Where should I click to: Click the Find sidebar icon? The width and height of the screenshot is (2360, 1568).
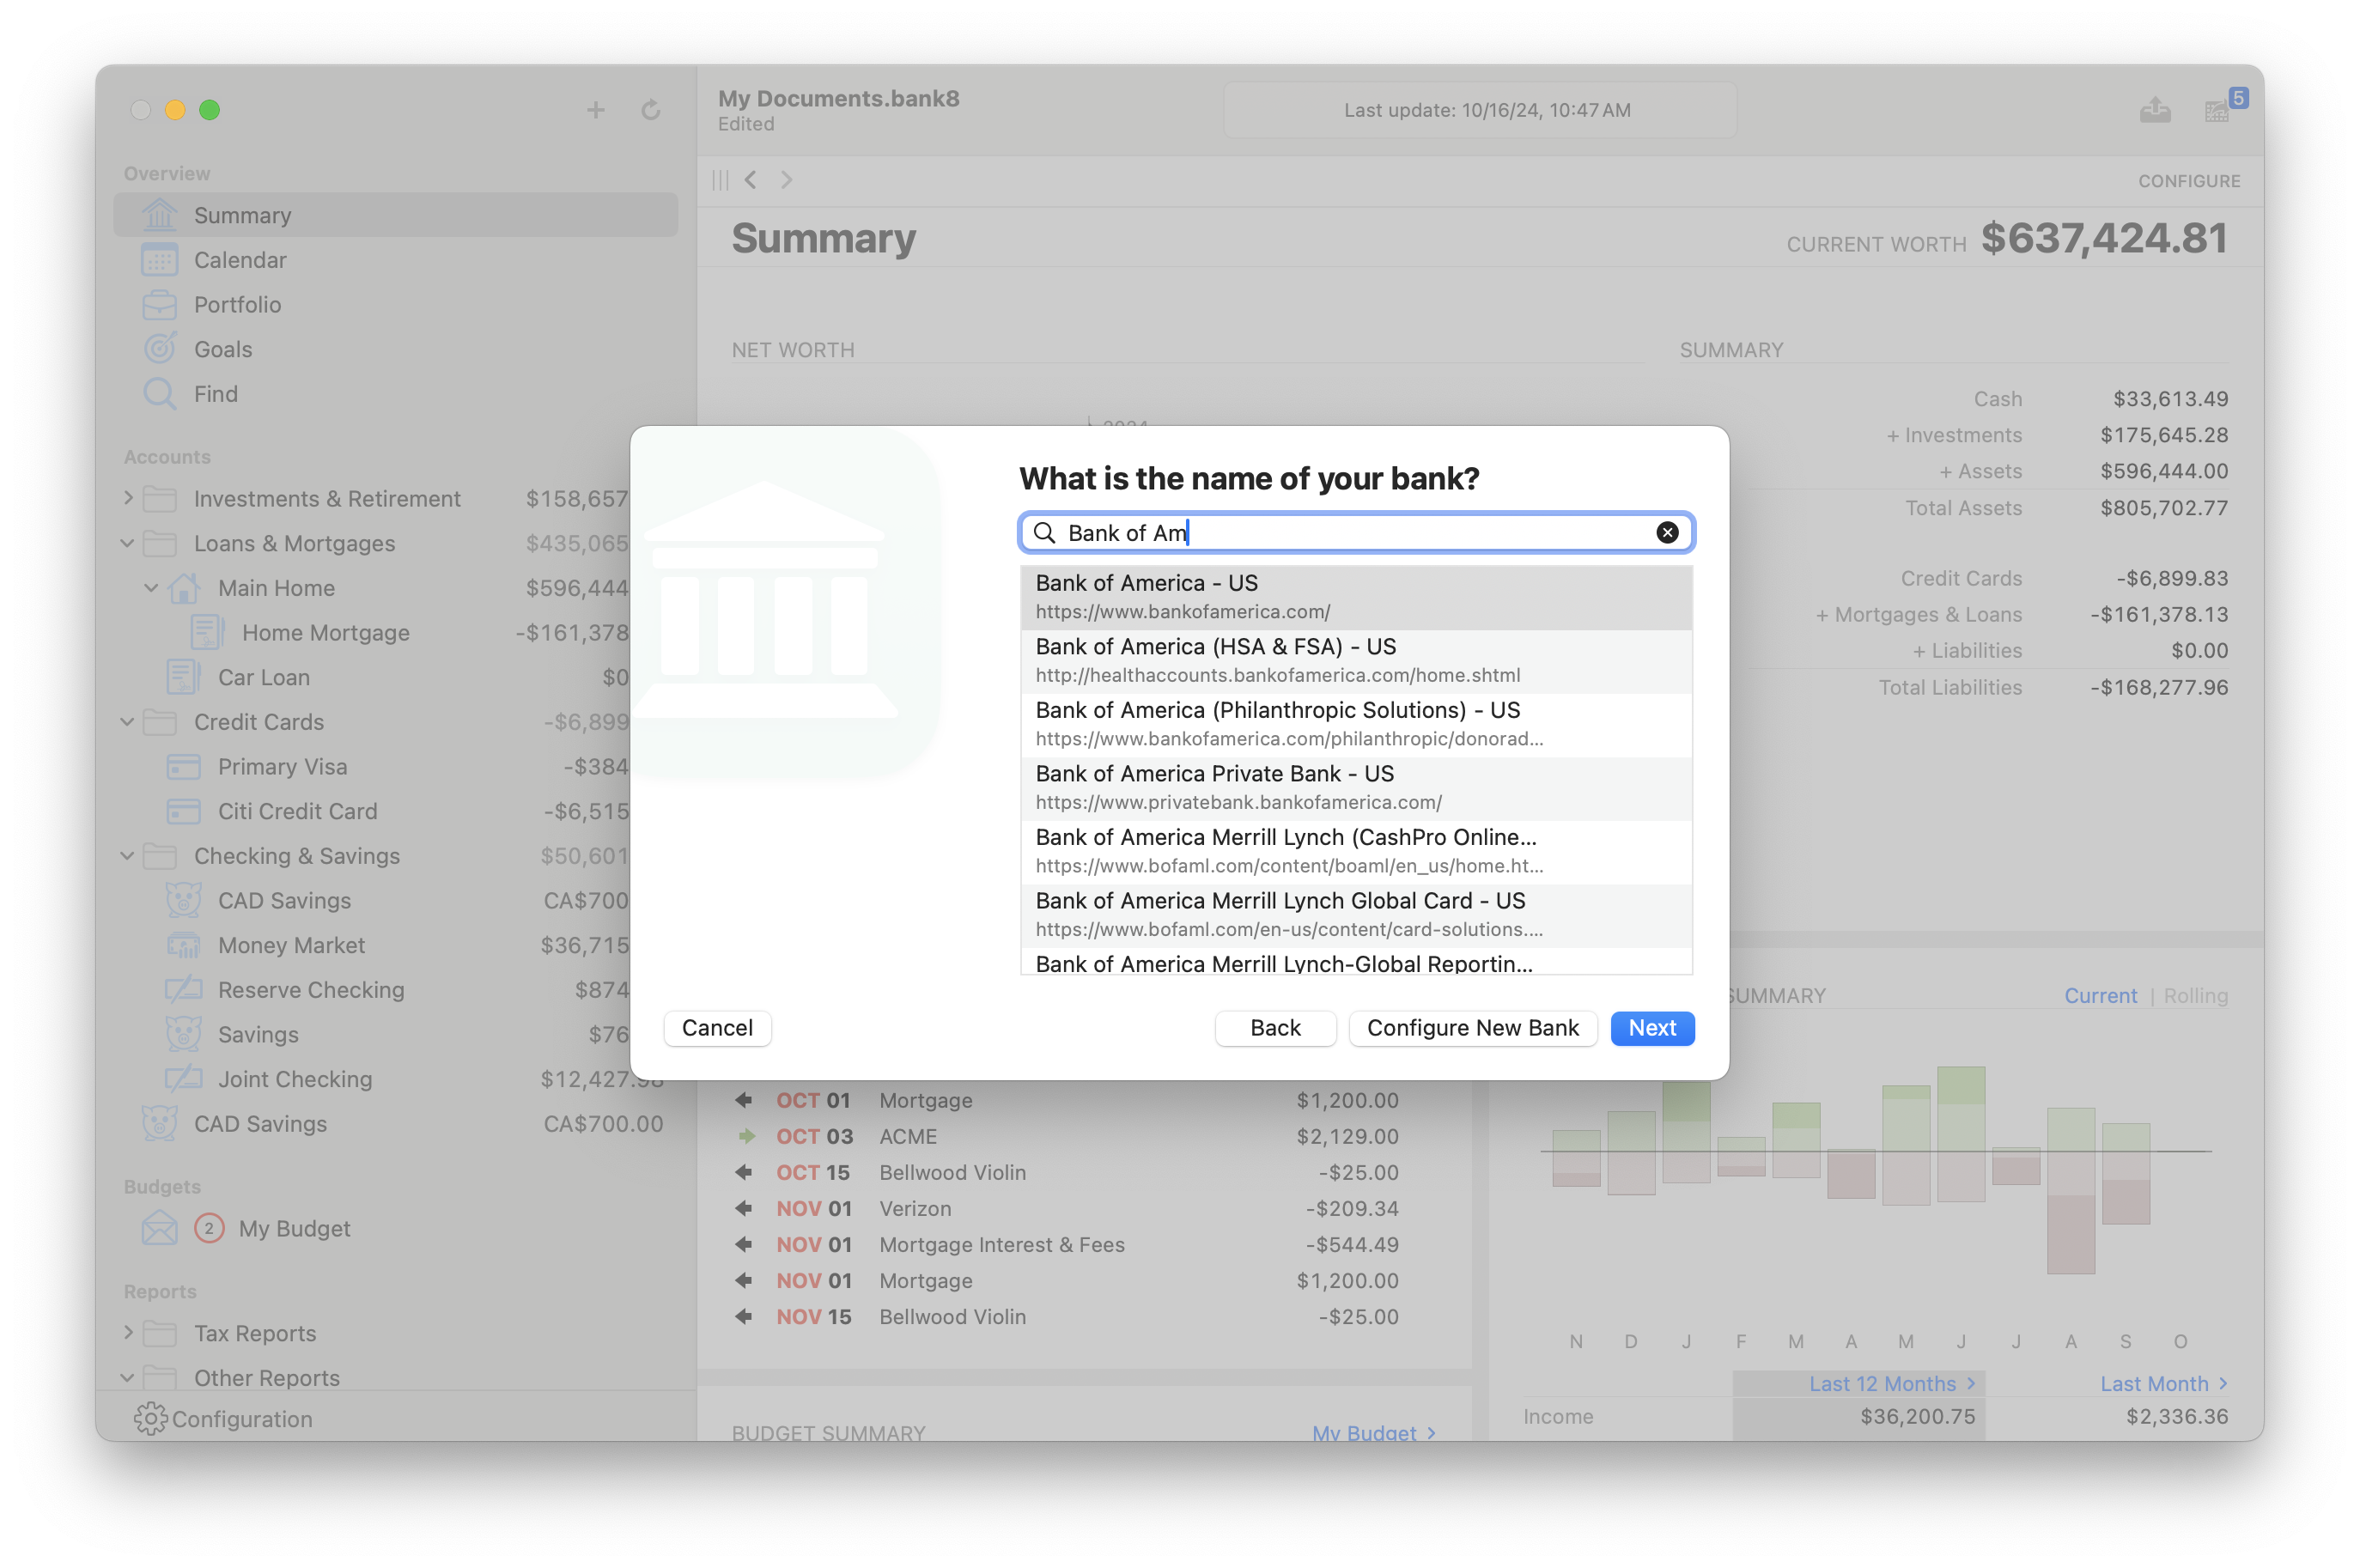[x=161, y=392]
